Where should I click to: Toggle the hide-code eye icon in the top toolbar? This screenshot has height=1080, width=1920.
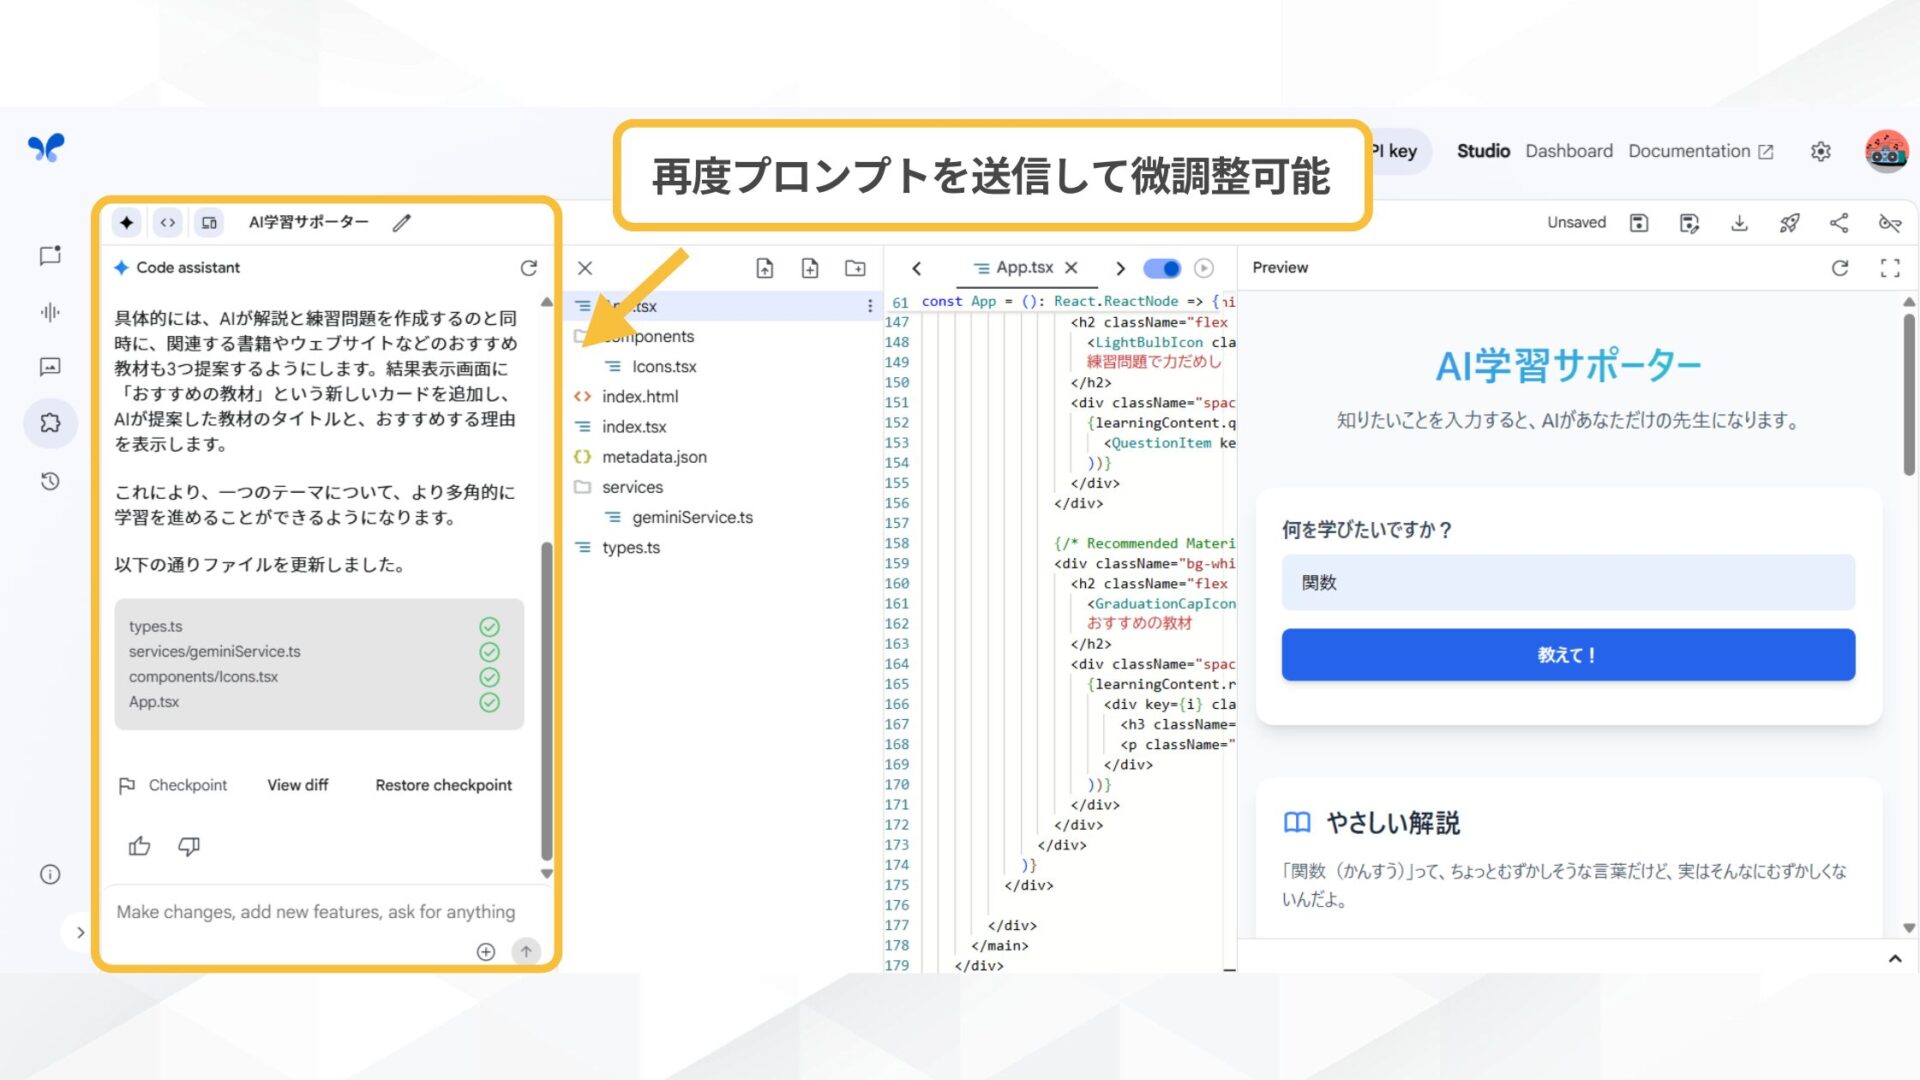[x=1891, y=224]
